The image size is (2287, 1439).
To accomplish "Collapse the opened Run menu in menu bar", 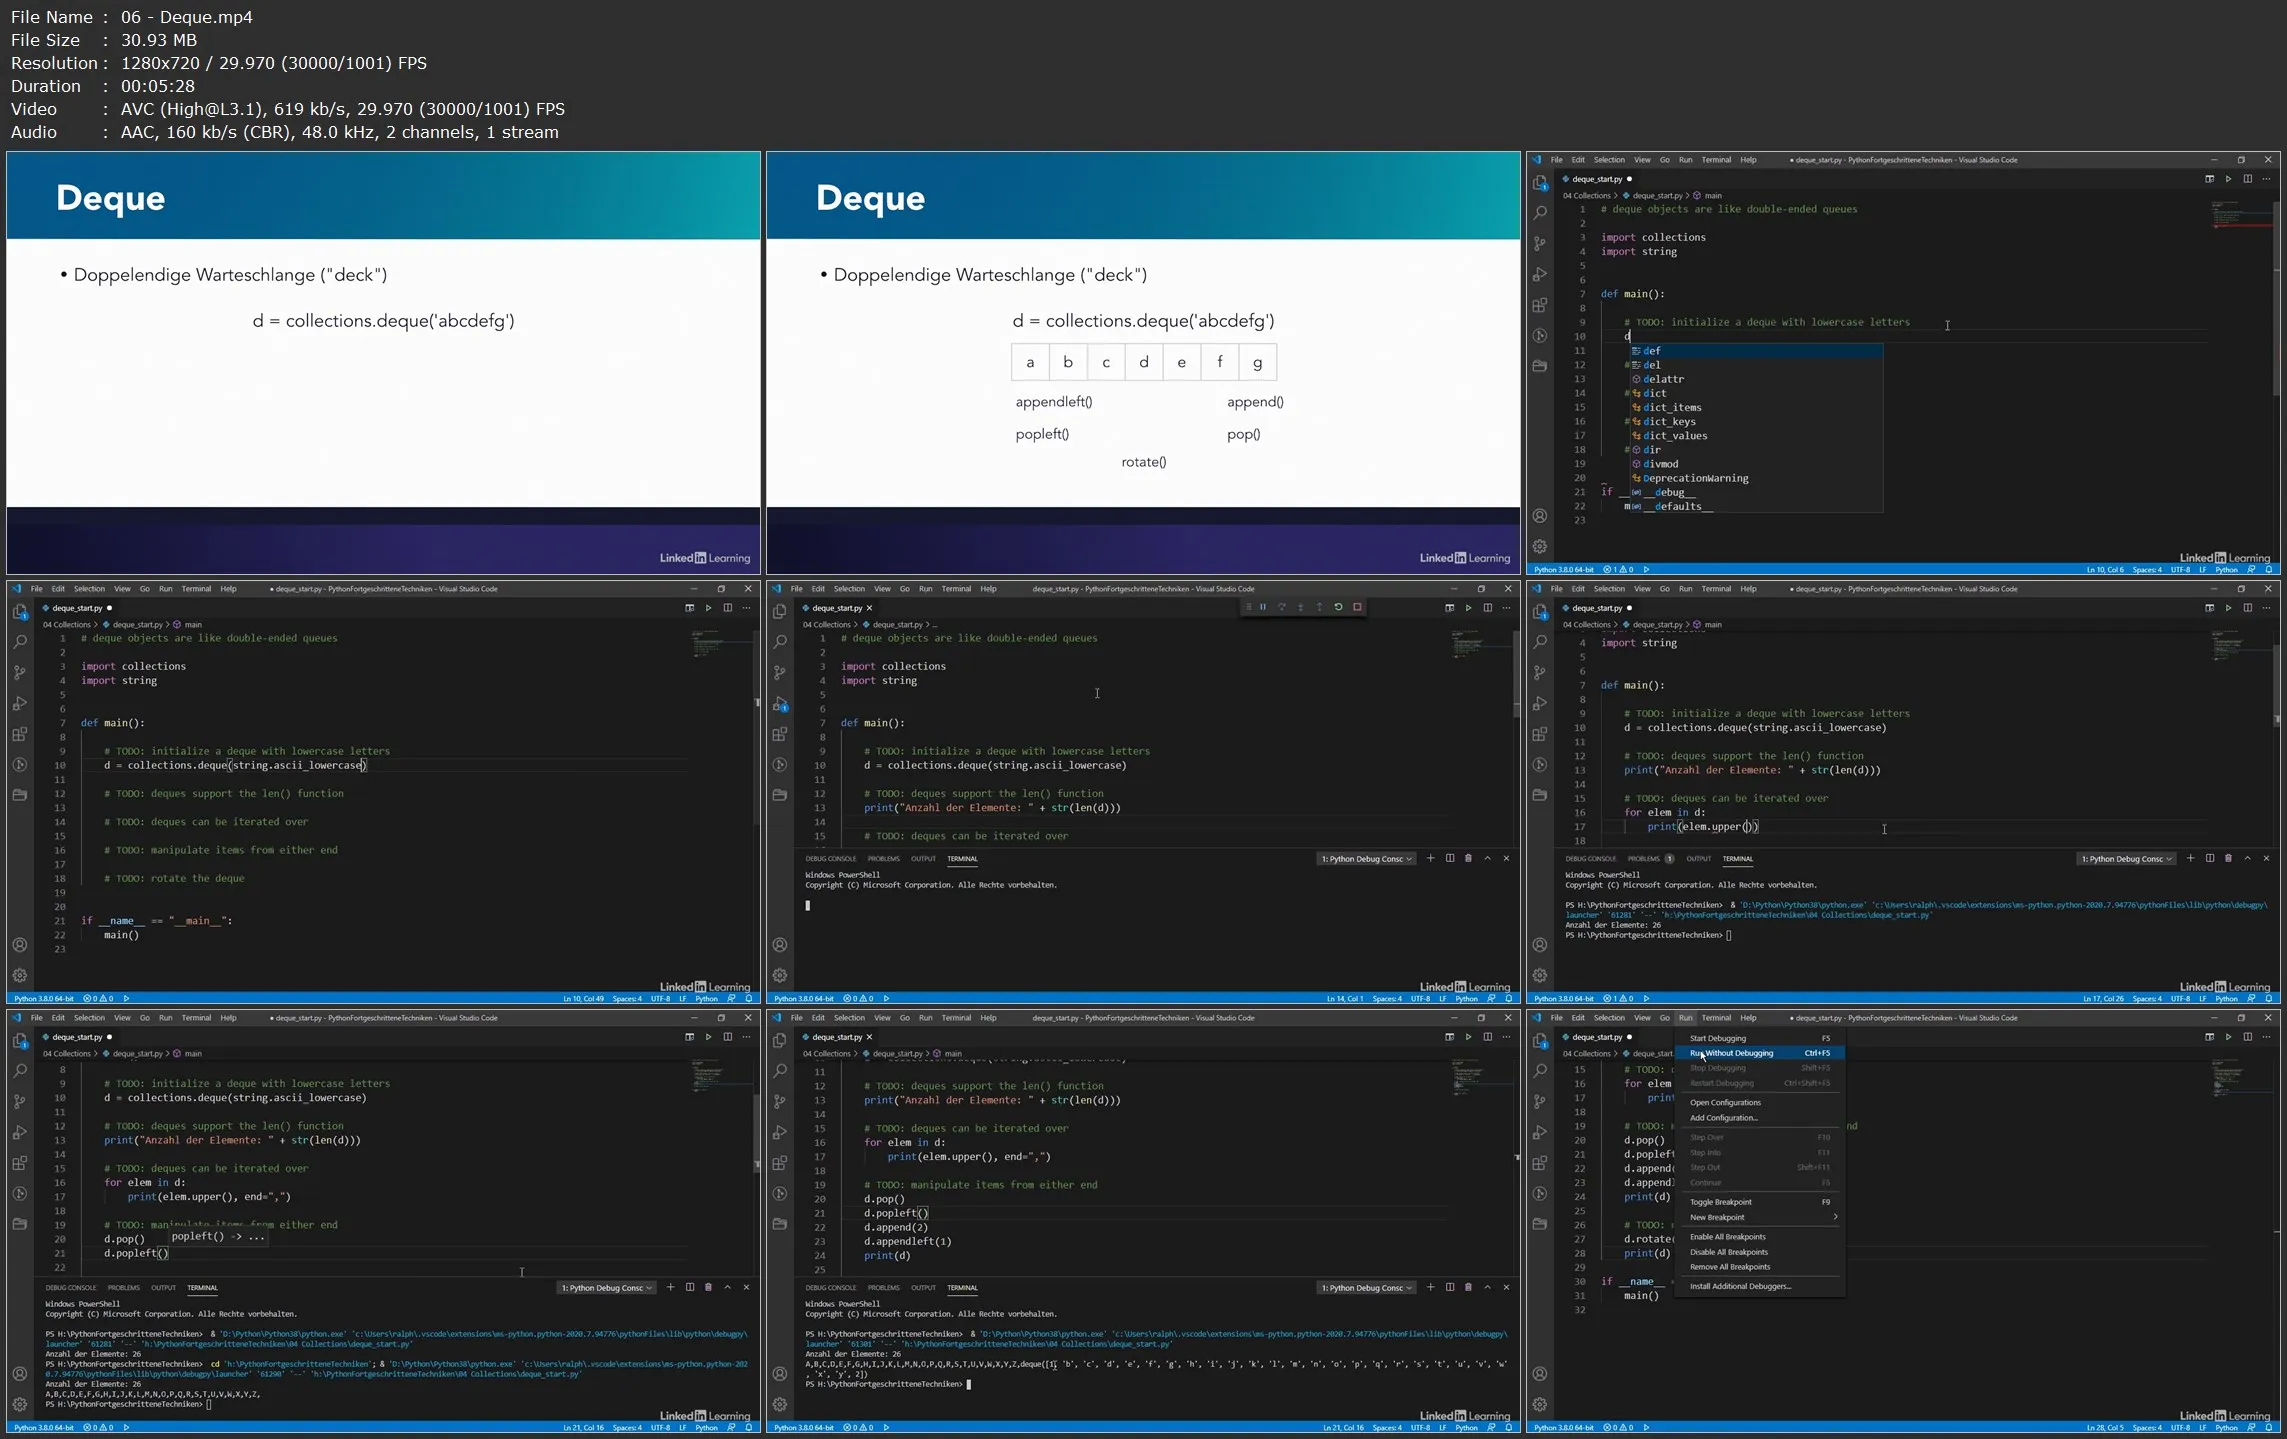I will (1685, 1018).
